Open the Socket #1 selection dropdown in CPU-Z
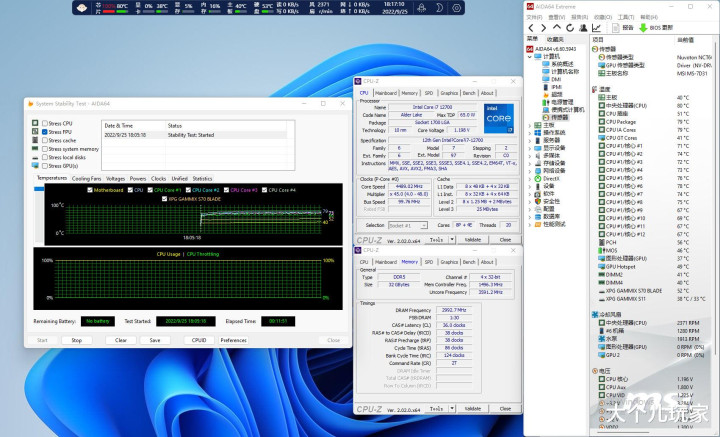Image resolution: width=720 pixels, height=437 pixels. [408, 225]
